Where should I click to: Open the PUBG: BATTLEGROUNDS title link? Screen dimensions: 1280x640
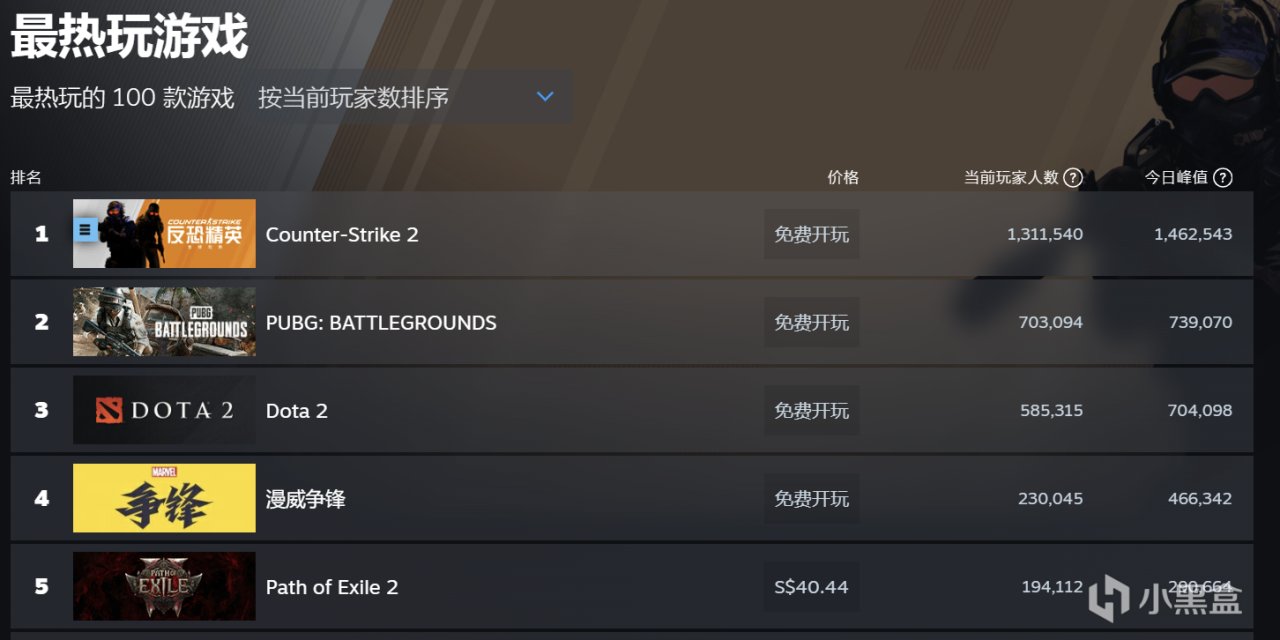click(381, 322)
